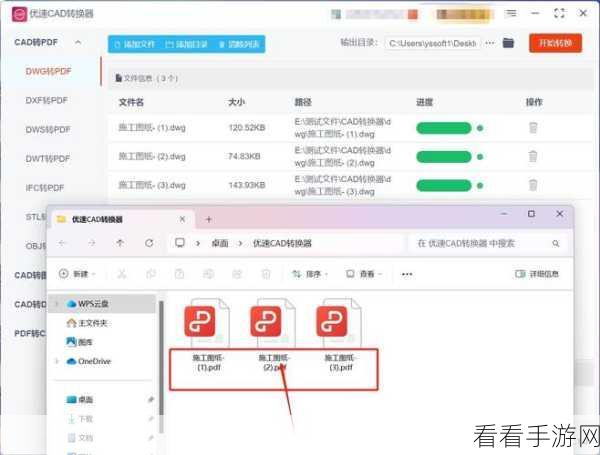
Task: Click the Rename icon in the Explorer toolbar
Action: coord(209,274)
